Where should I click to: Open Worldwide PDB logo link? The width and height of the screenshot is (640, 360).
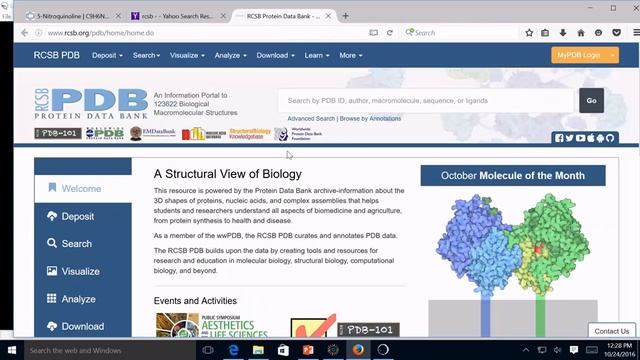coord(105,133)
